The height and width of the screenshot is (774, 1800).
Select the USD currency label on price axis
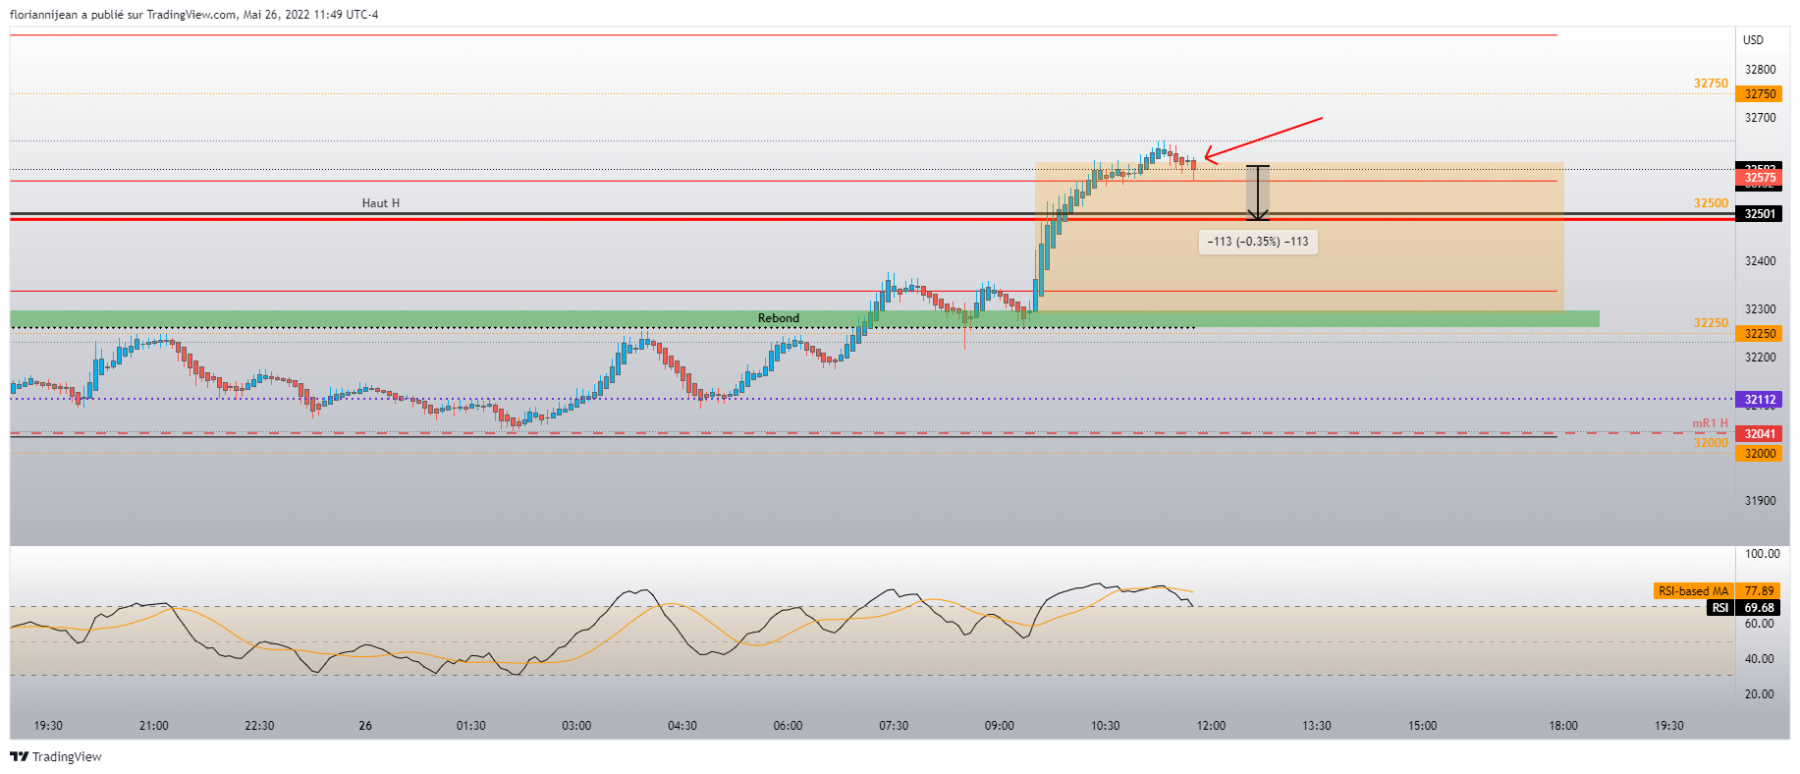[x=1753, y=40]
